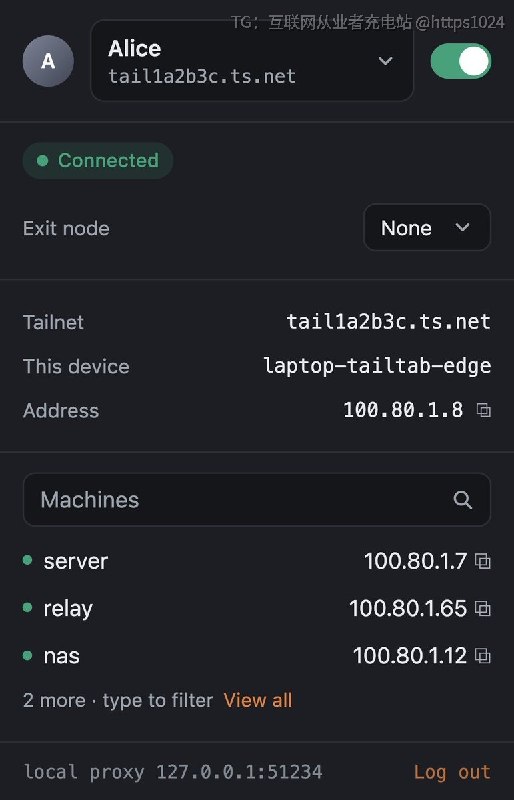Click the 100.80.1.12 address text

click(410, 655)
